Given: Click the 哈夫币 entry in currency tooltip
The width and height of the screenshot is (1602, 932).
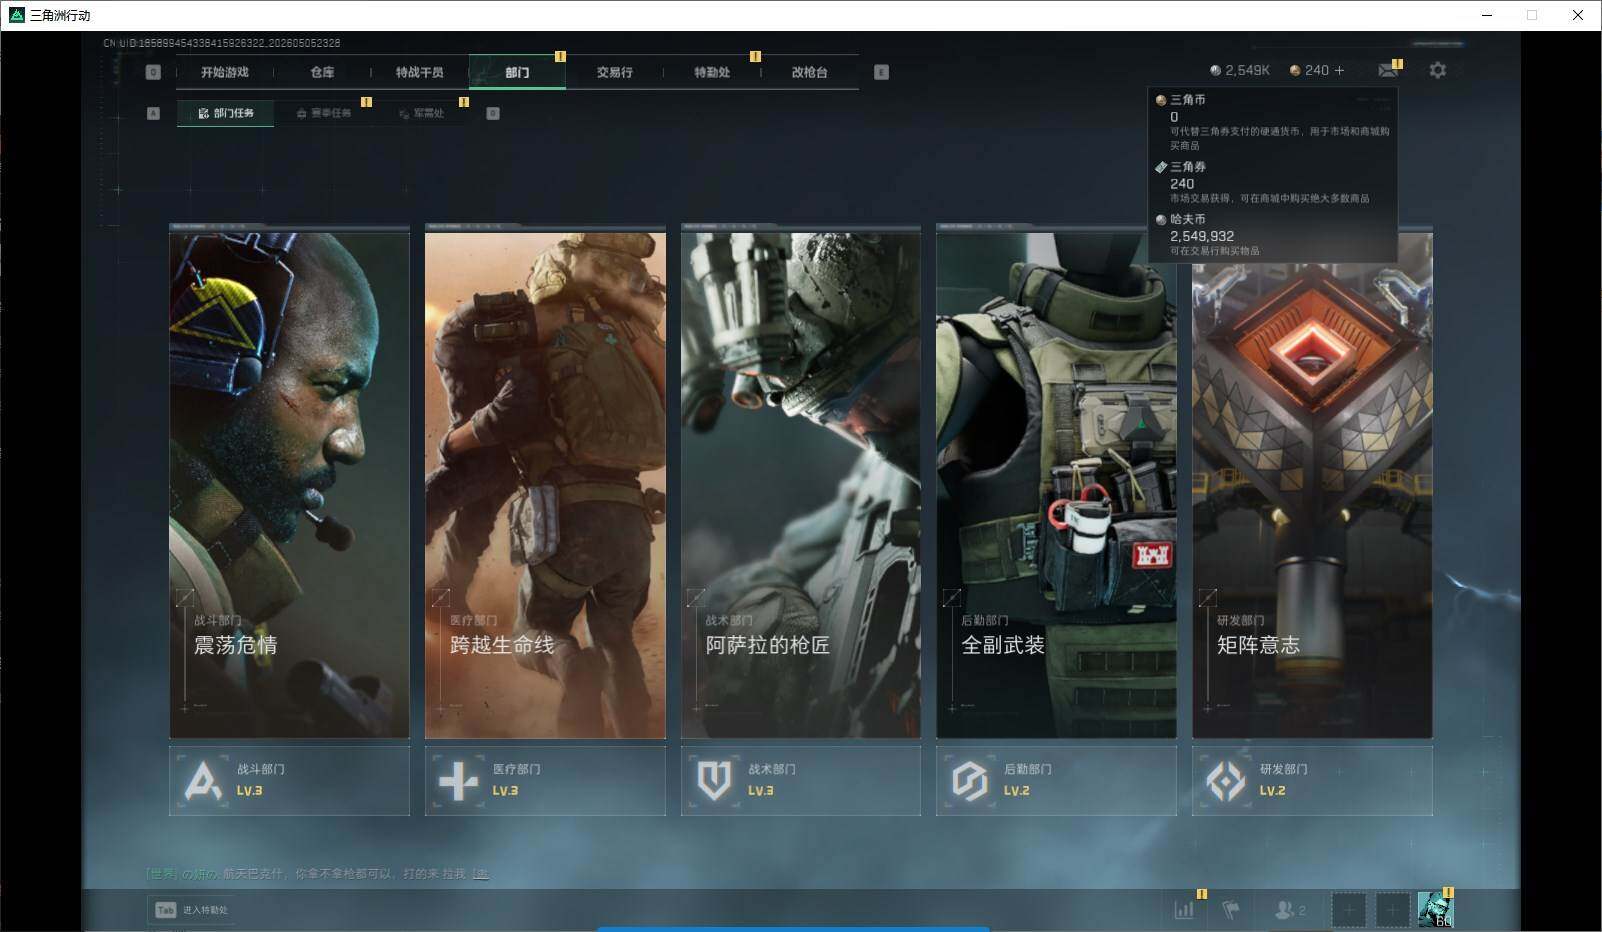Looking at the screenshot, I should point(1272,235).
